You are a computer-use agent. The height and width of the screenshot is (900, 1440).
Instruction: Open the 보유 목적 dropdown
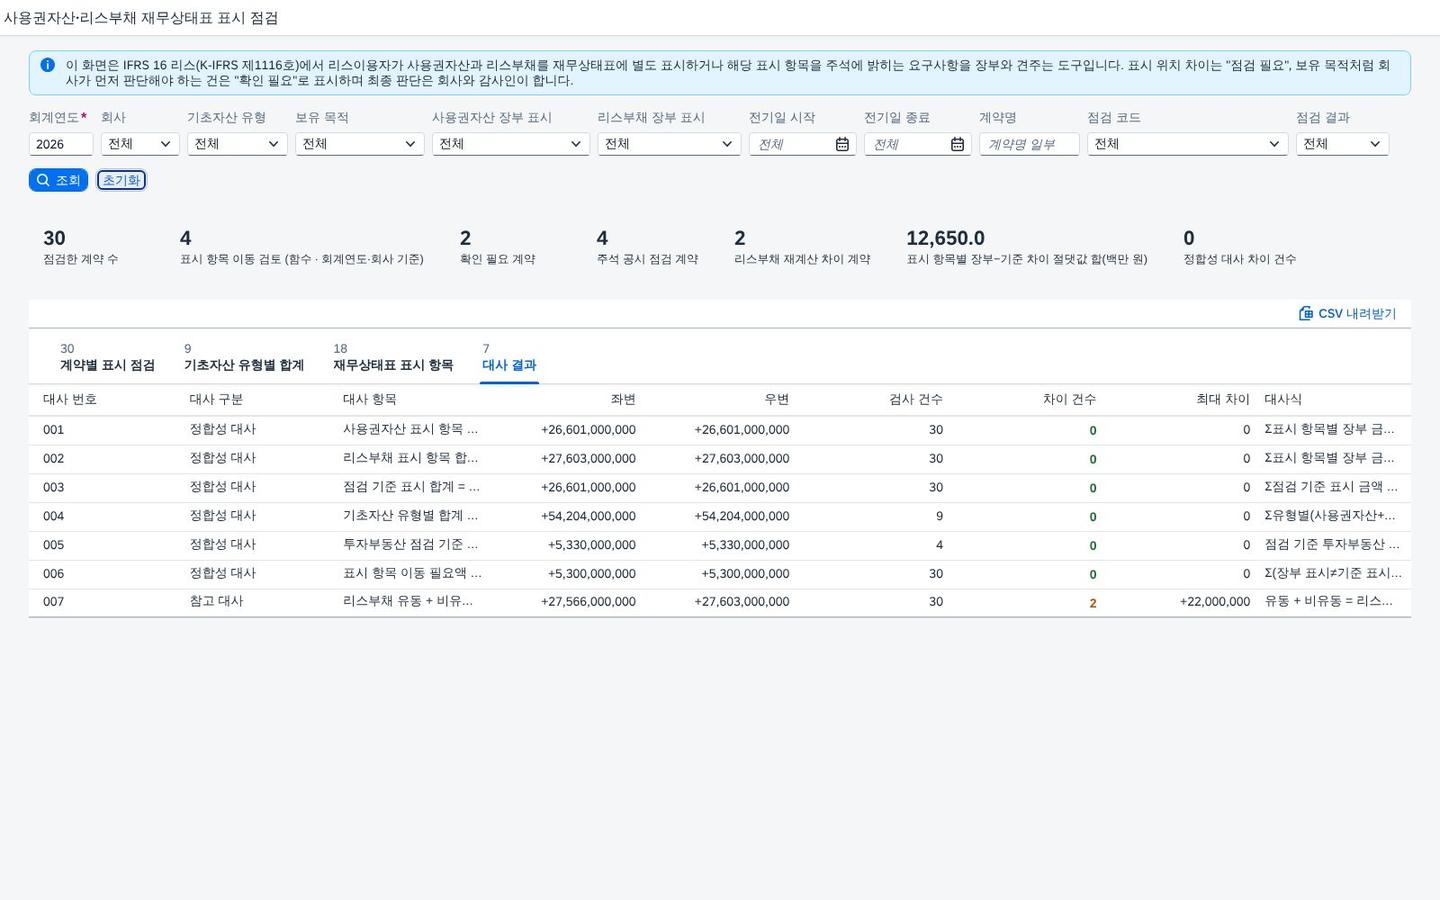[x=360, y=144]
